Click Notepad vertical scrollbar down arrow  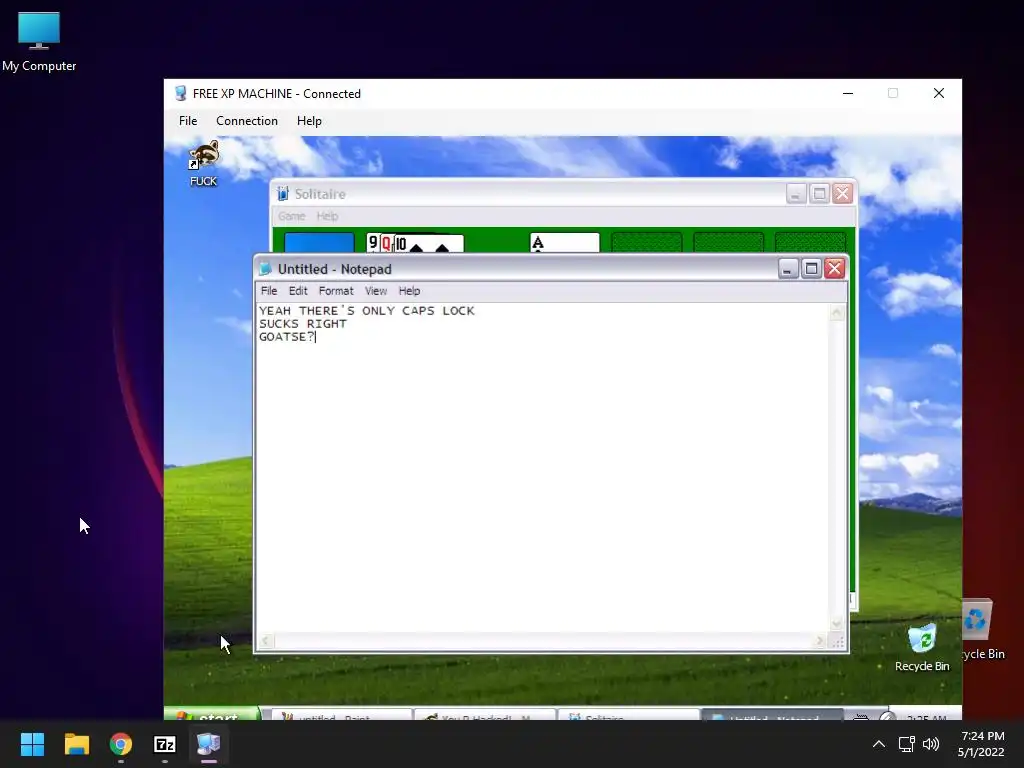pyautogui.click(x=837, y=624)
